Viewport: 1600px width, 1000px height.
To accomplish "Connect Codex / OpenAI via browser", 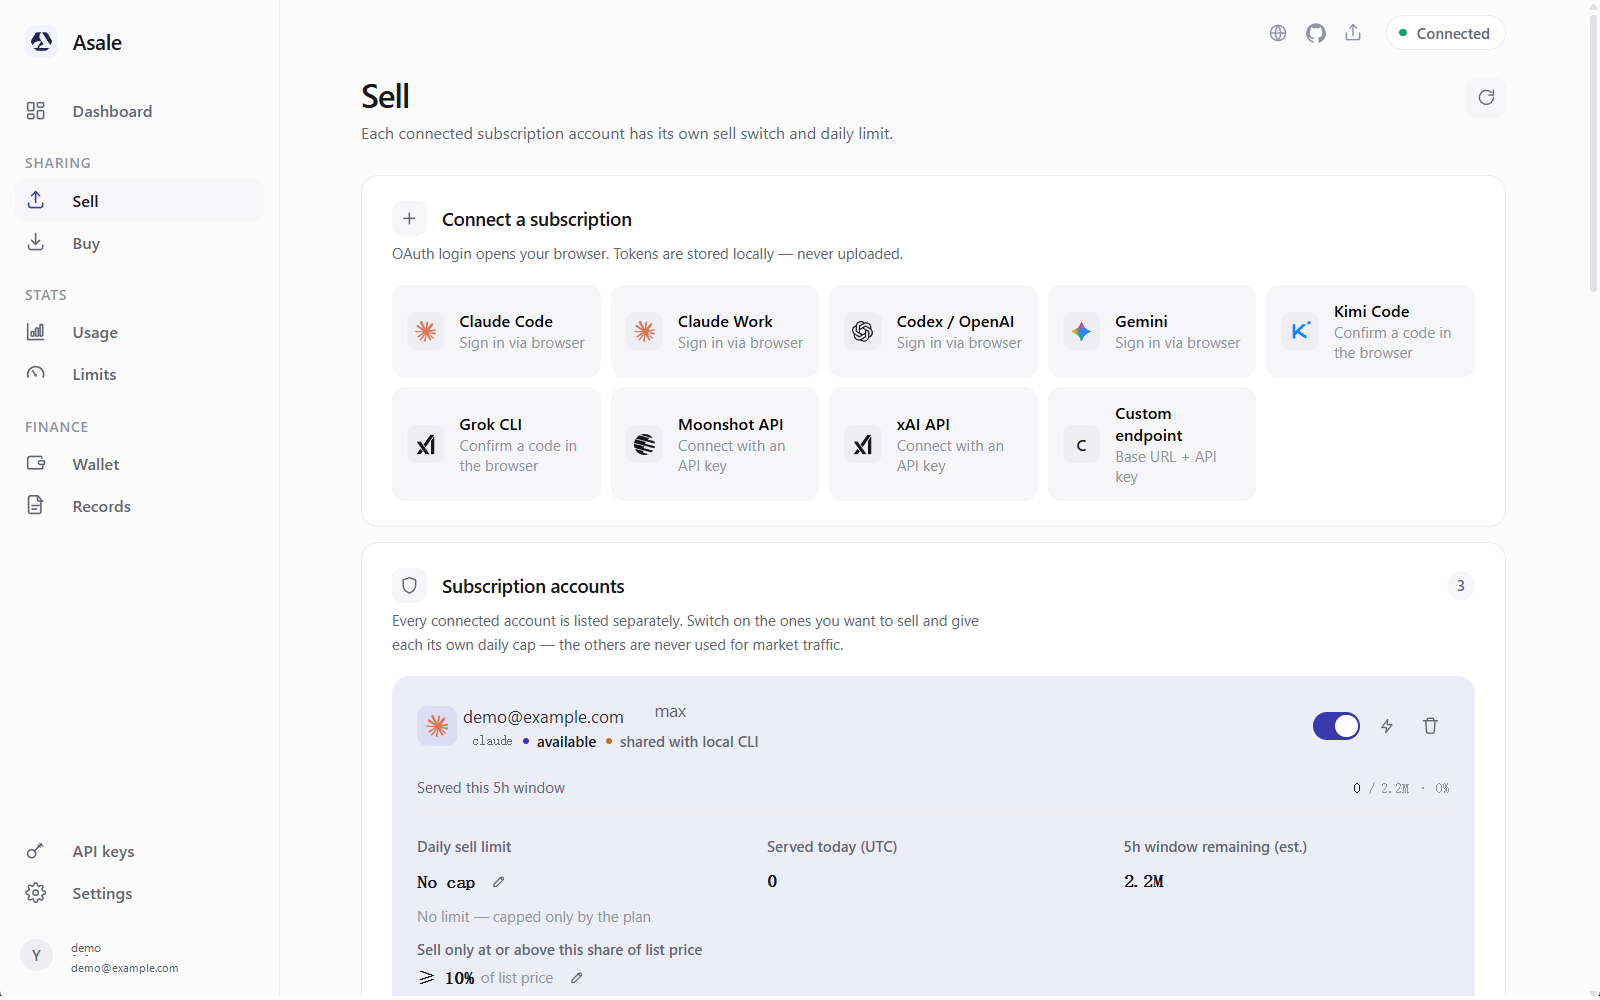I will [x=933, y=331].
